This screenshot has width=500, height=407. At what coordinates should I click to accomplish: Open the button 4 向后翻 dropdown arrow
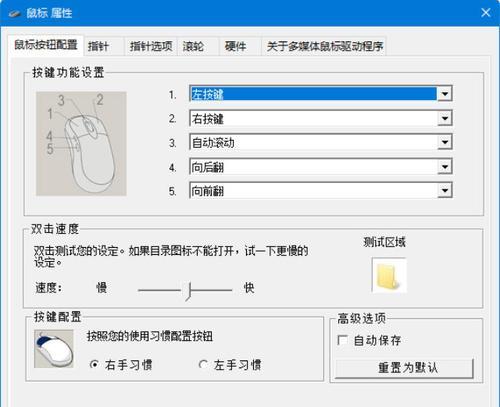[x=445, y=166]
